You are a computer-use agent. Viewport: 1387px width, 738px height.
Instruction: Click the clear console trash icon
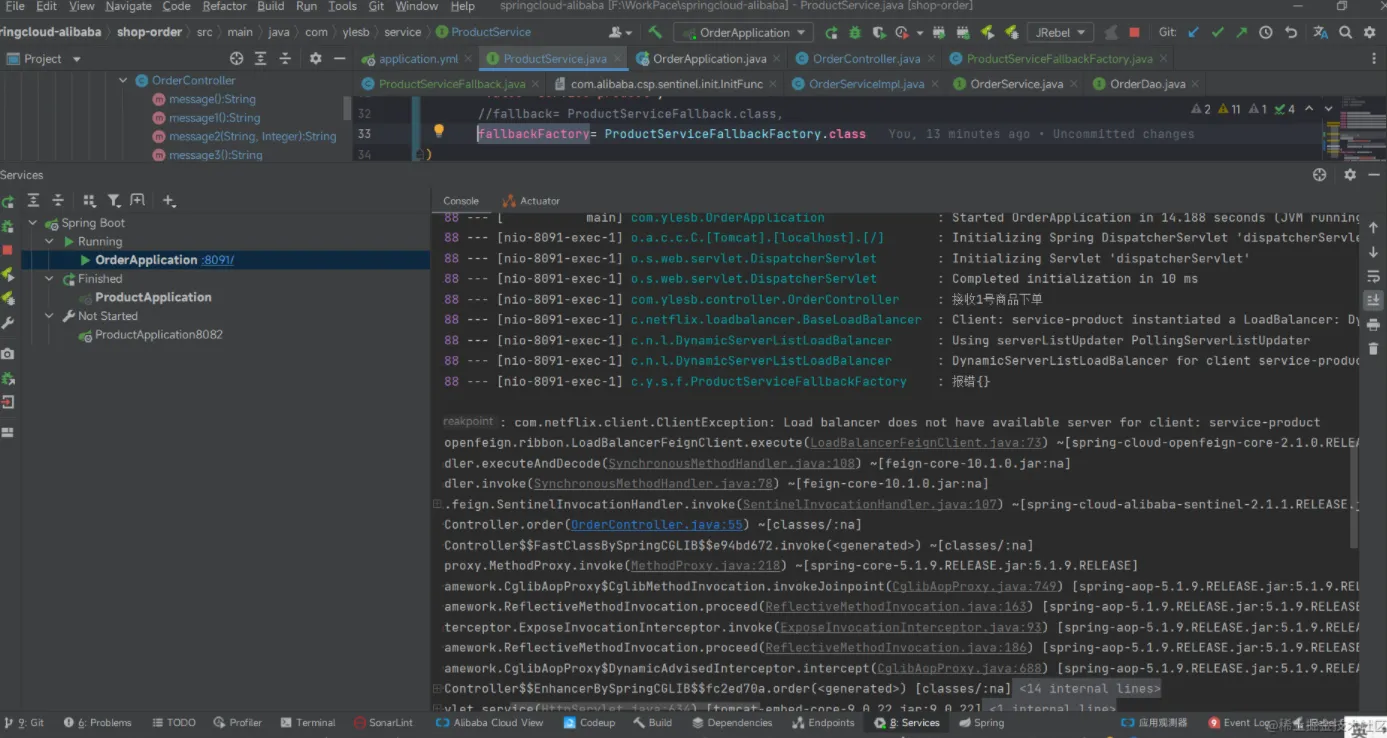tap(1373, 348)
